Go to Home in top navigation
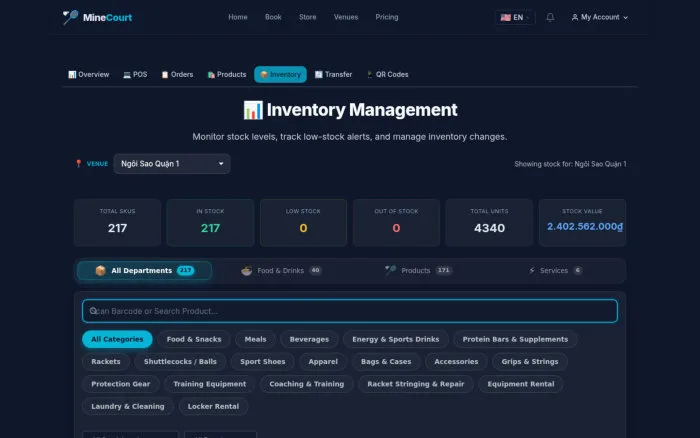700x438 pixels. tap(238, 17)
